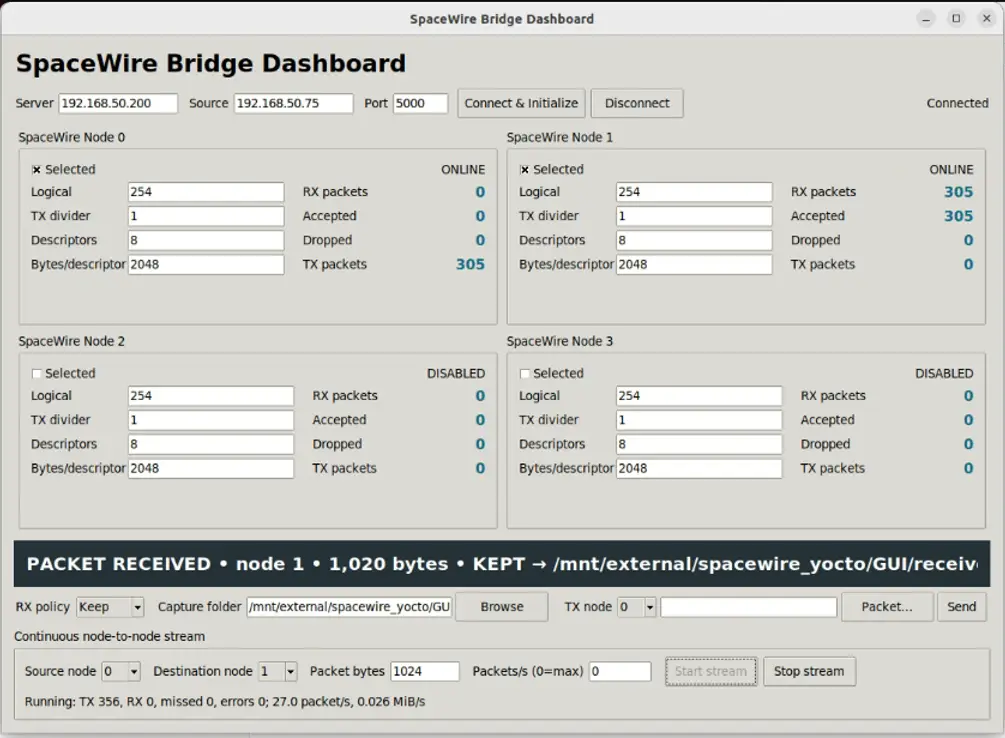
Task: Click the Send button
Action: [961, 607]
